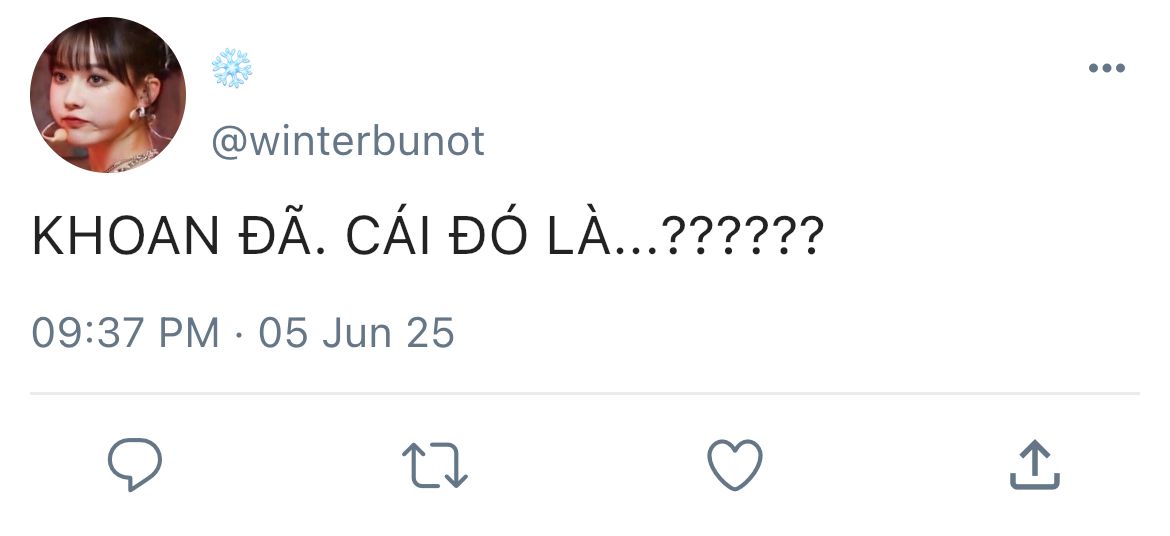Viewport: 1170px width, 536px height.
Task: View the round avatar photo
Action: [108, 95]
